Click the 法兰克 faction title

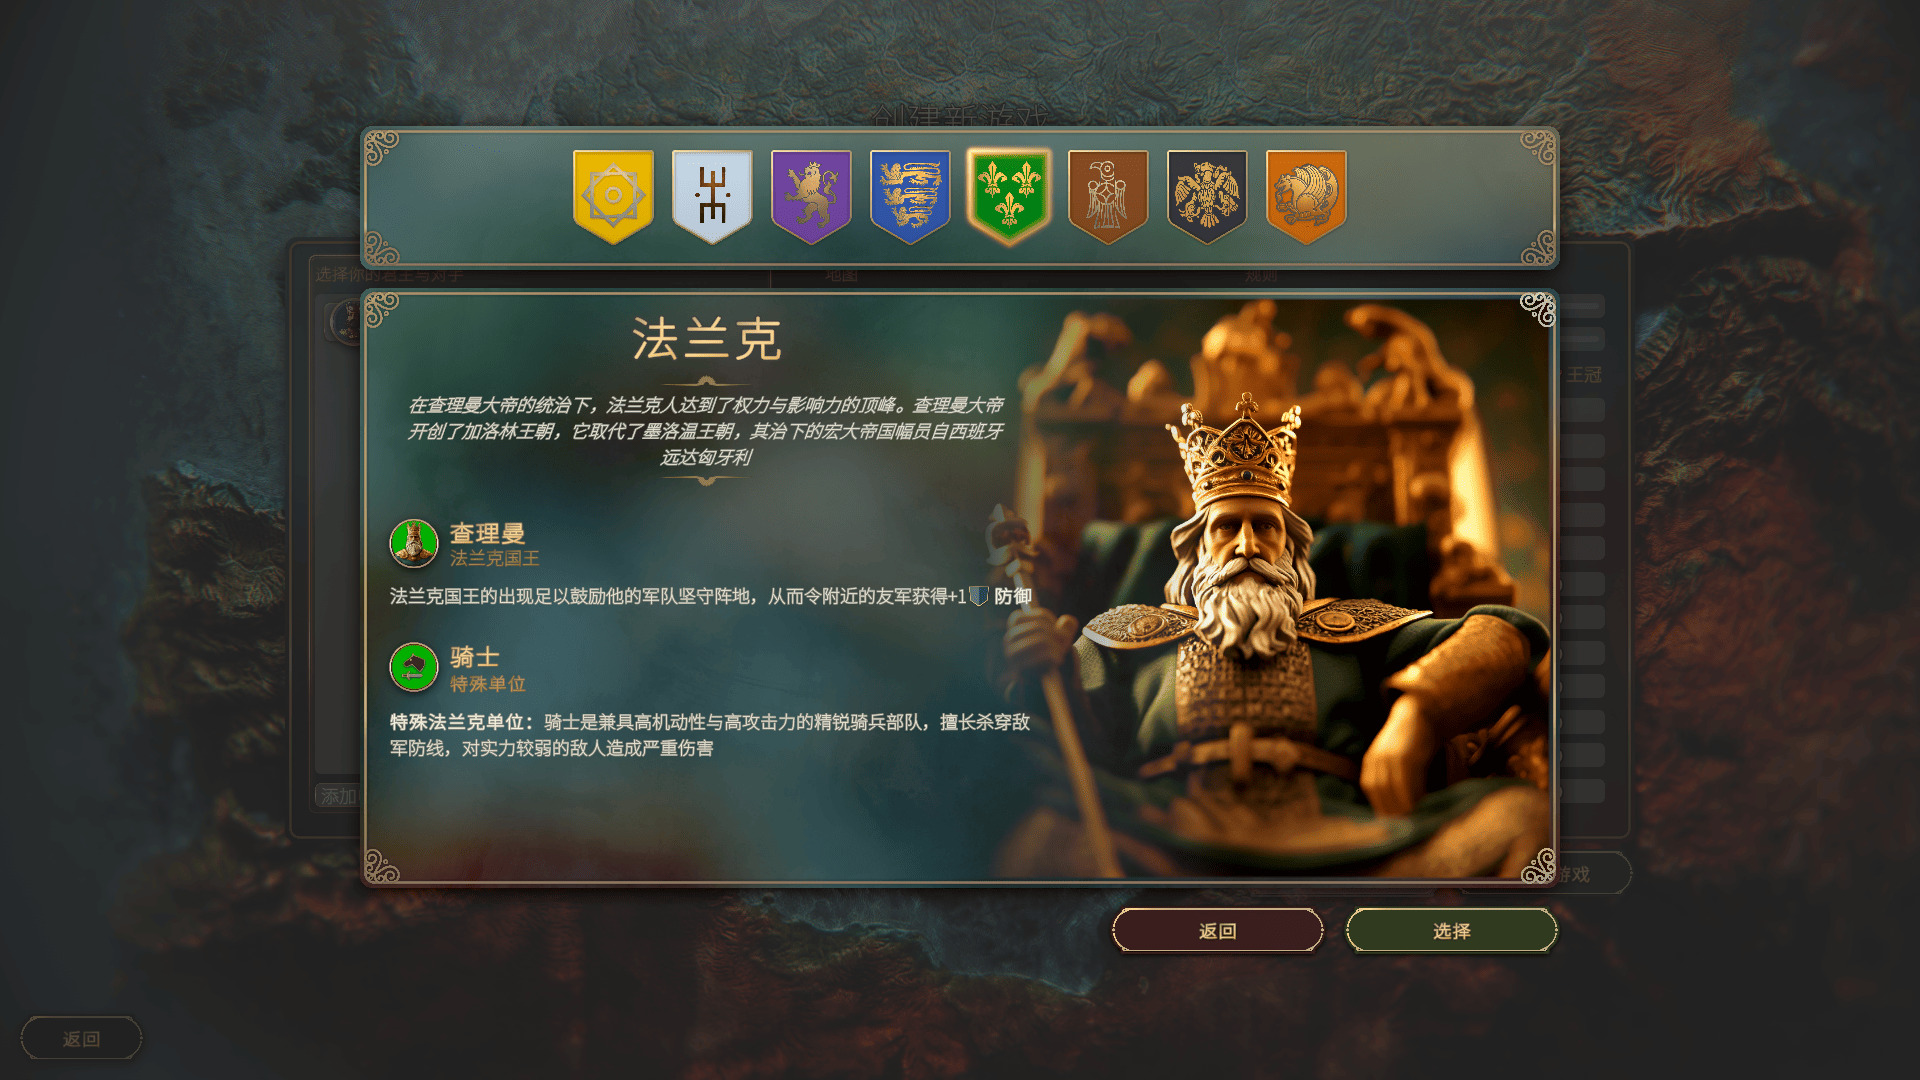click(x=706, y=340)
